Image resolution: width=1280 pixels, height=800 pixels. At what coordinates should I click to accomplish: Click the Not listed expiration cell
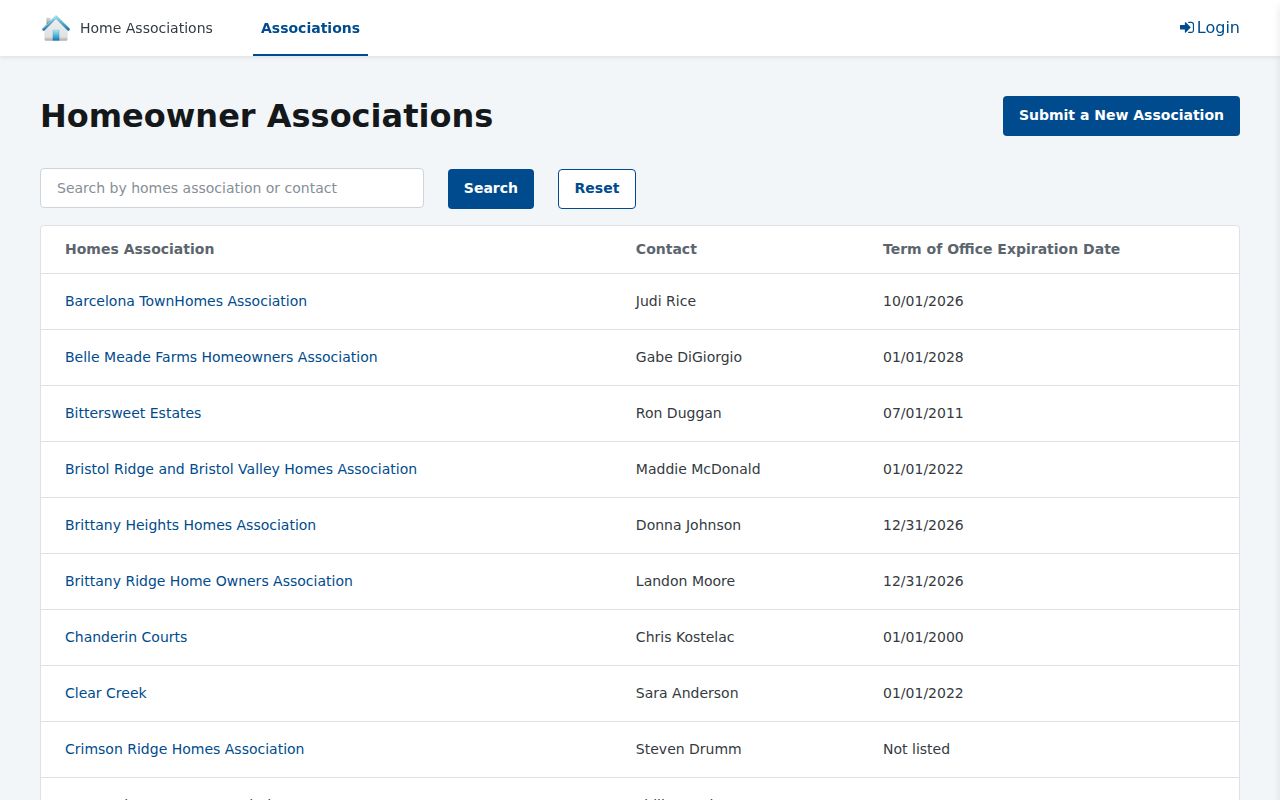pyautogui.click(x=916, y=749)
